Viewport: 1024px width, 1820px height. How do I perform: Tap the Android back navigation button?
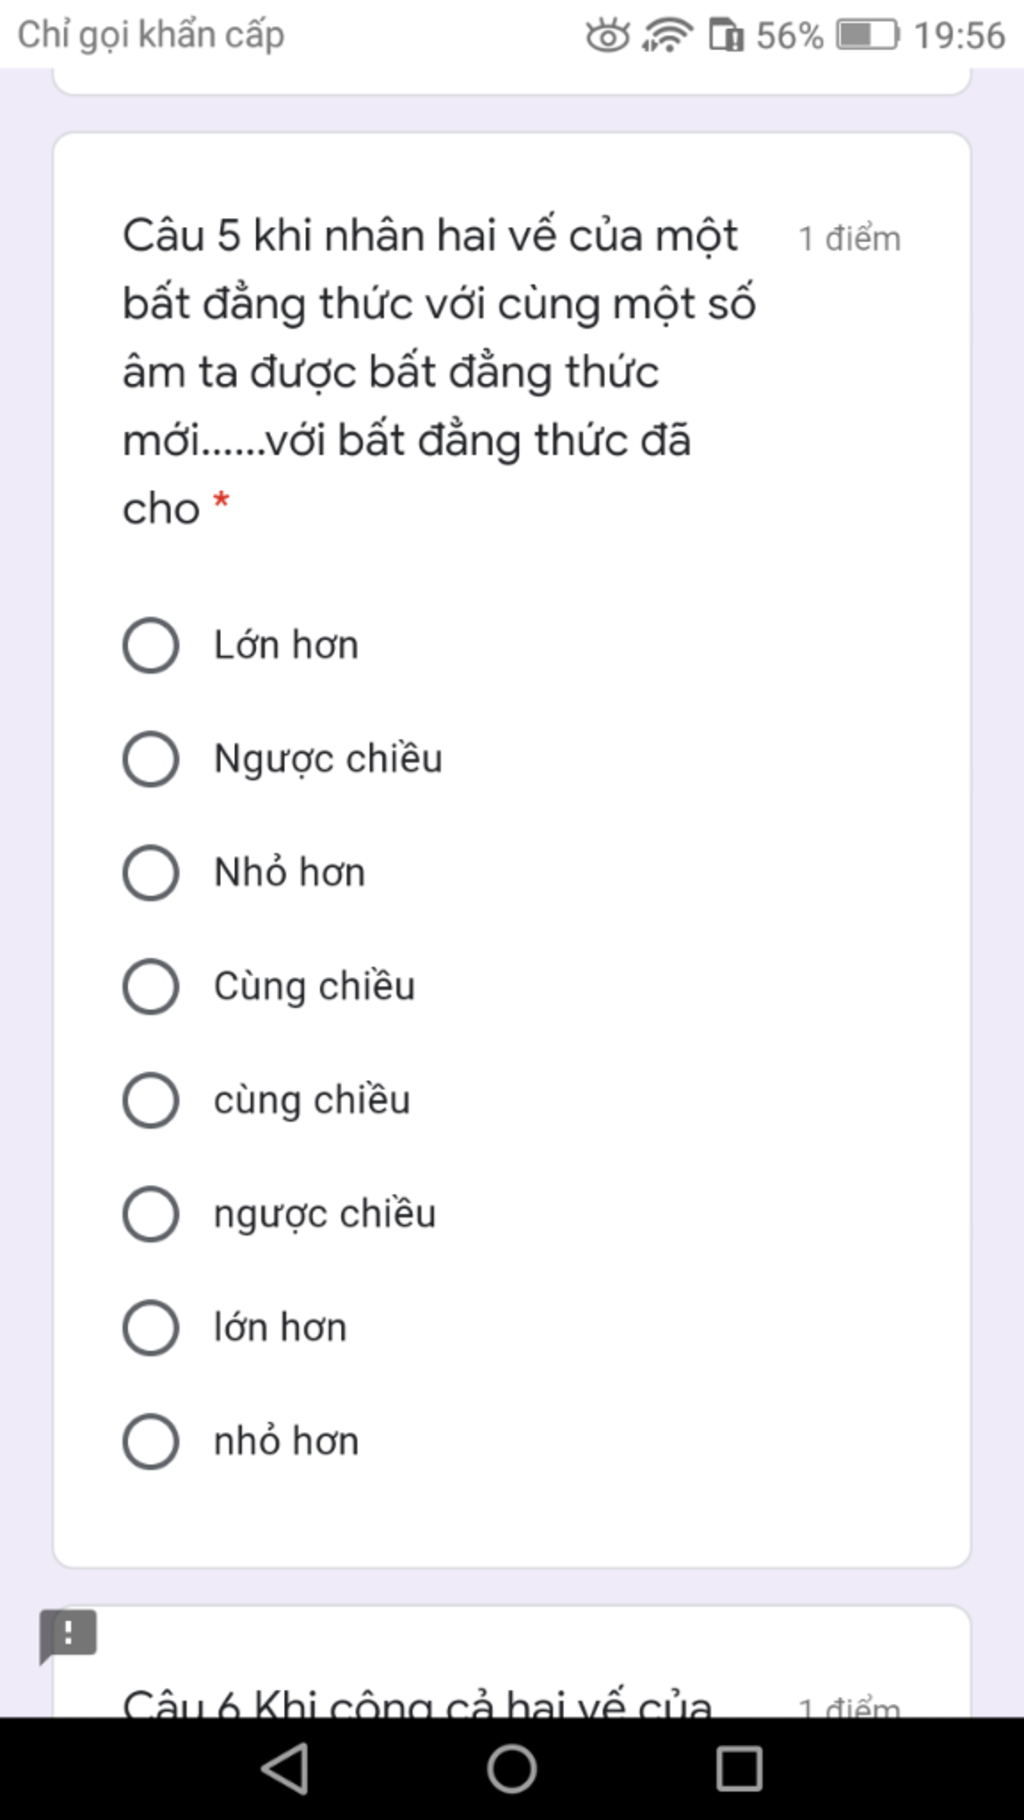click(x=285, y=1768)
